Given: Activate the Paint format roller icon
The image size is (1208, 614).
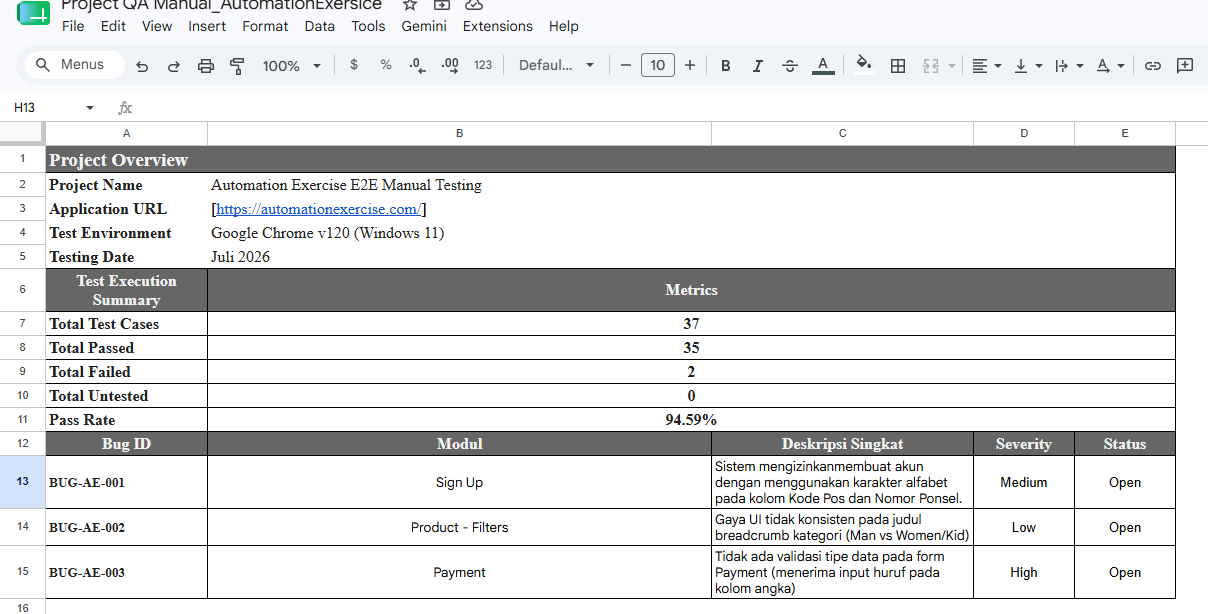Looking at the screenshot, I should [x=237, y=66].
